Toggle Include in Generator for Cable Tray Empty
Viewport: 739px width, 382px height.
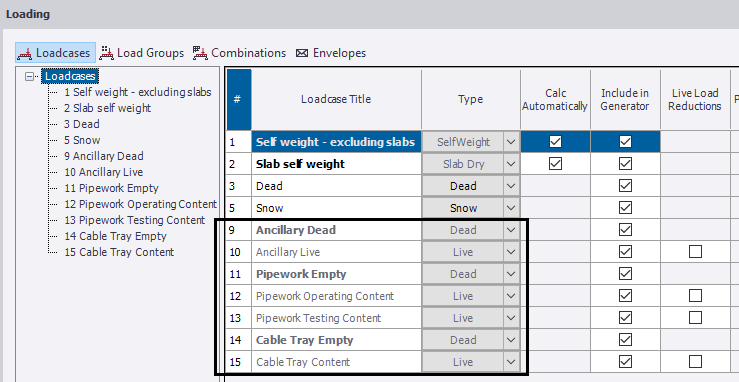(x=625, y=340)
